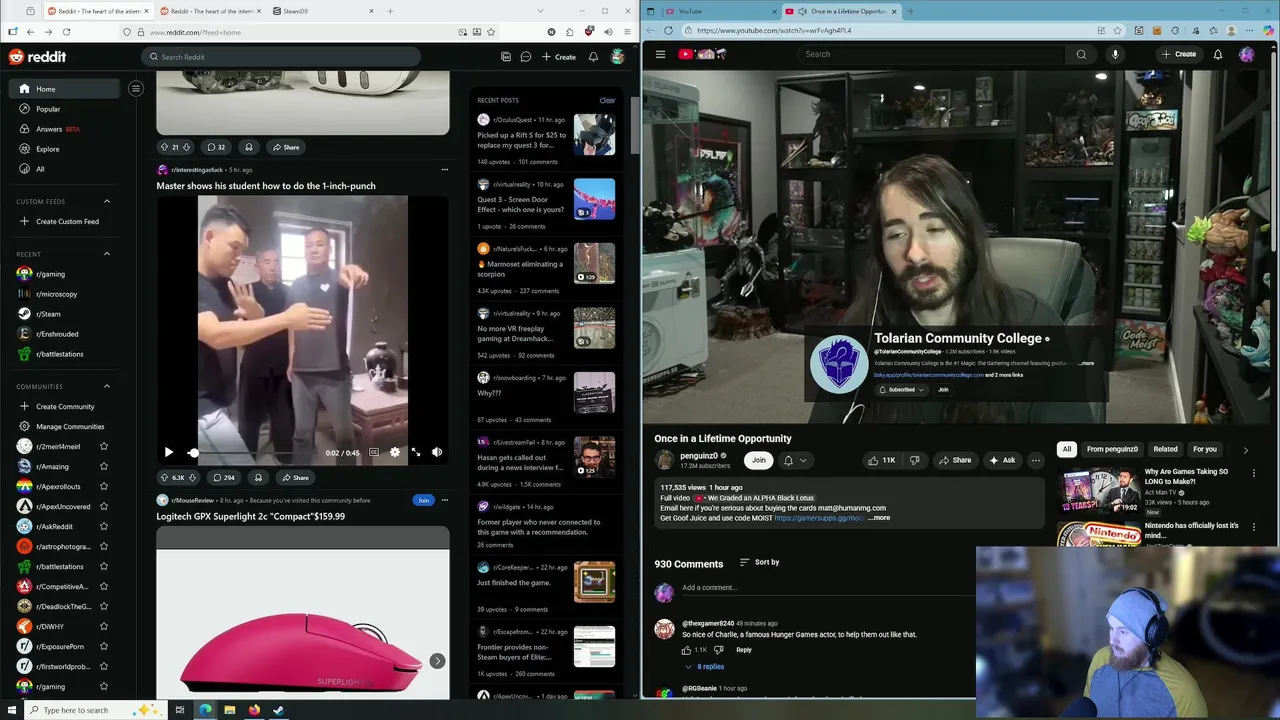
Task: Favorite r/battlestations community star in Communities
Action: 104,566
